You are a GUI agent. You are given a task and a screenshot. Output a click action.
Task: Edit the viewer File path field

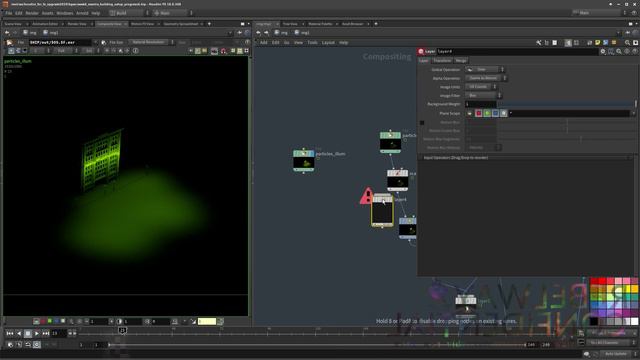(60, 42)
